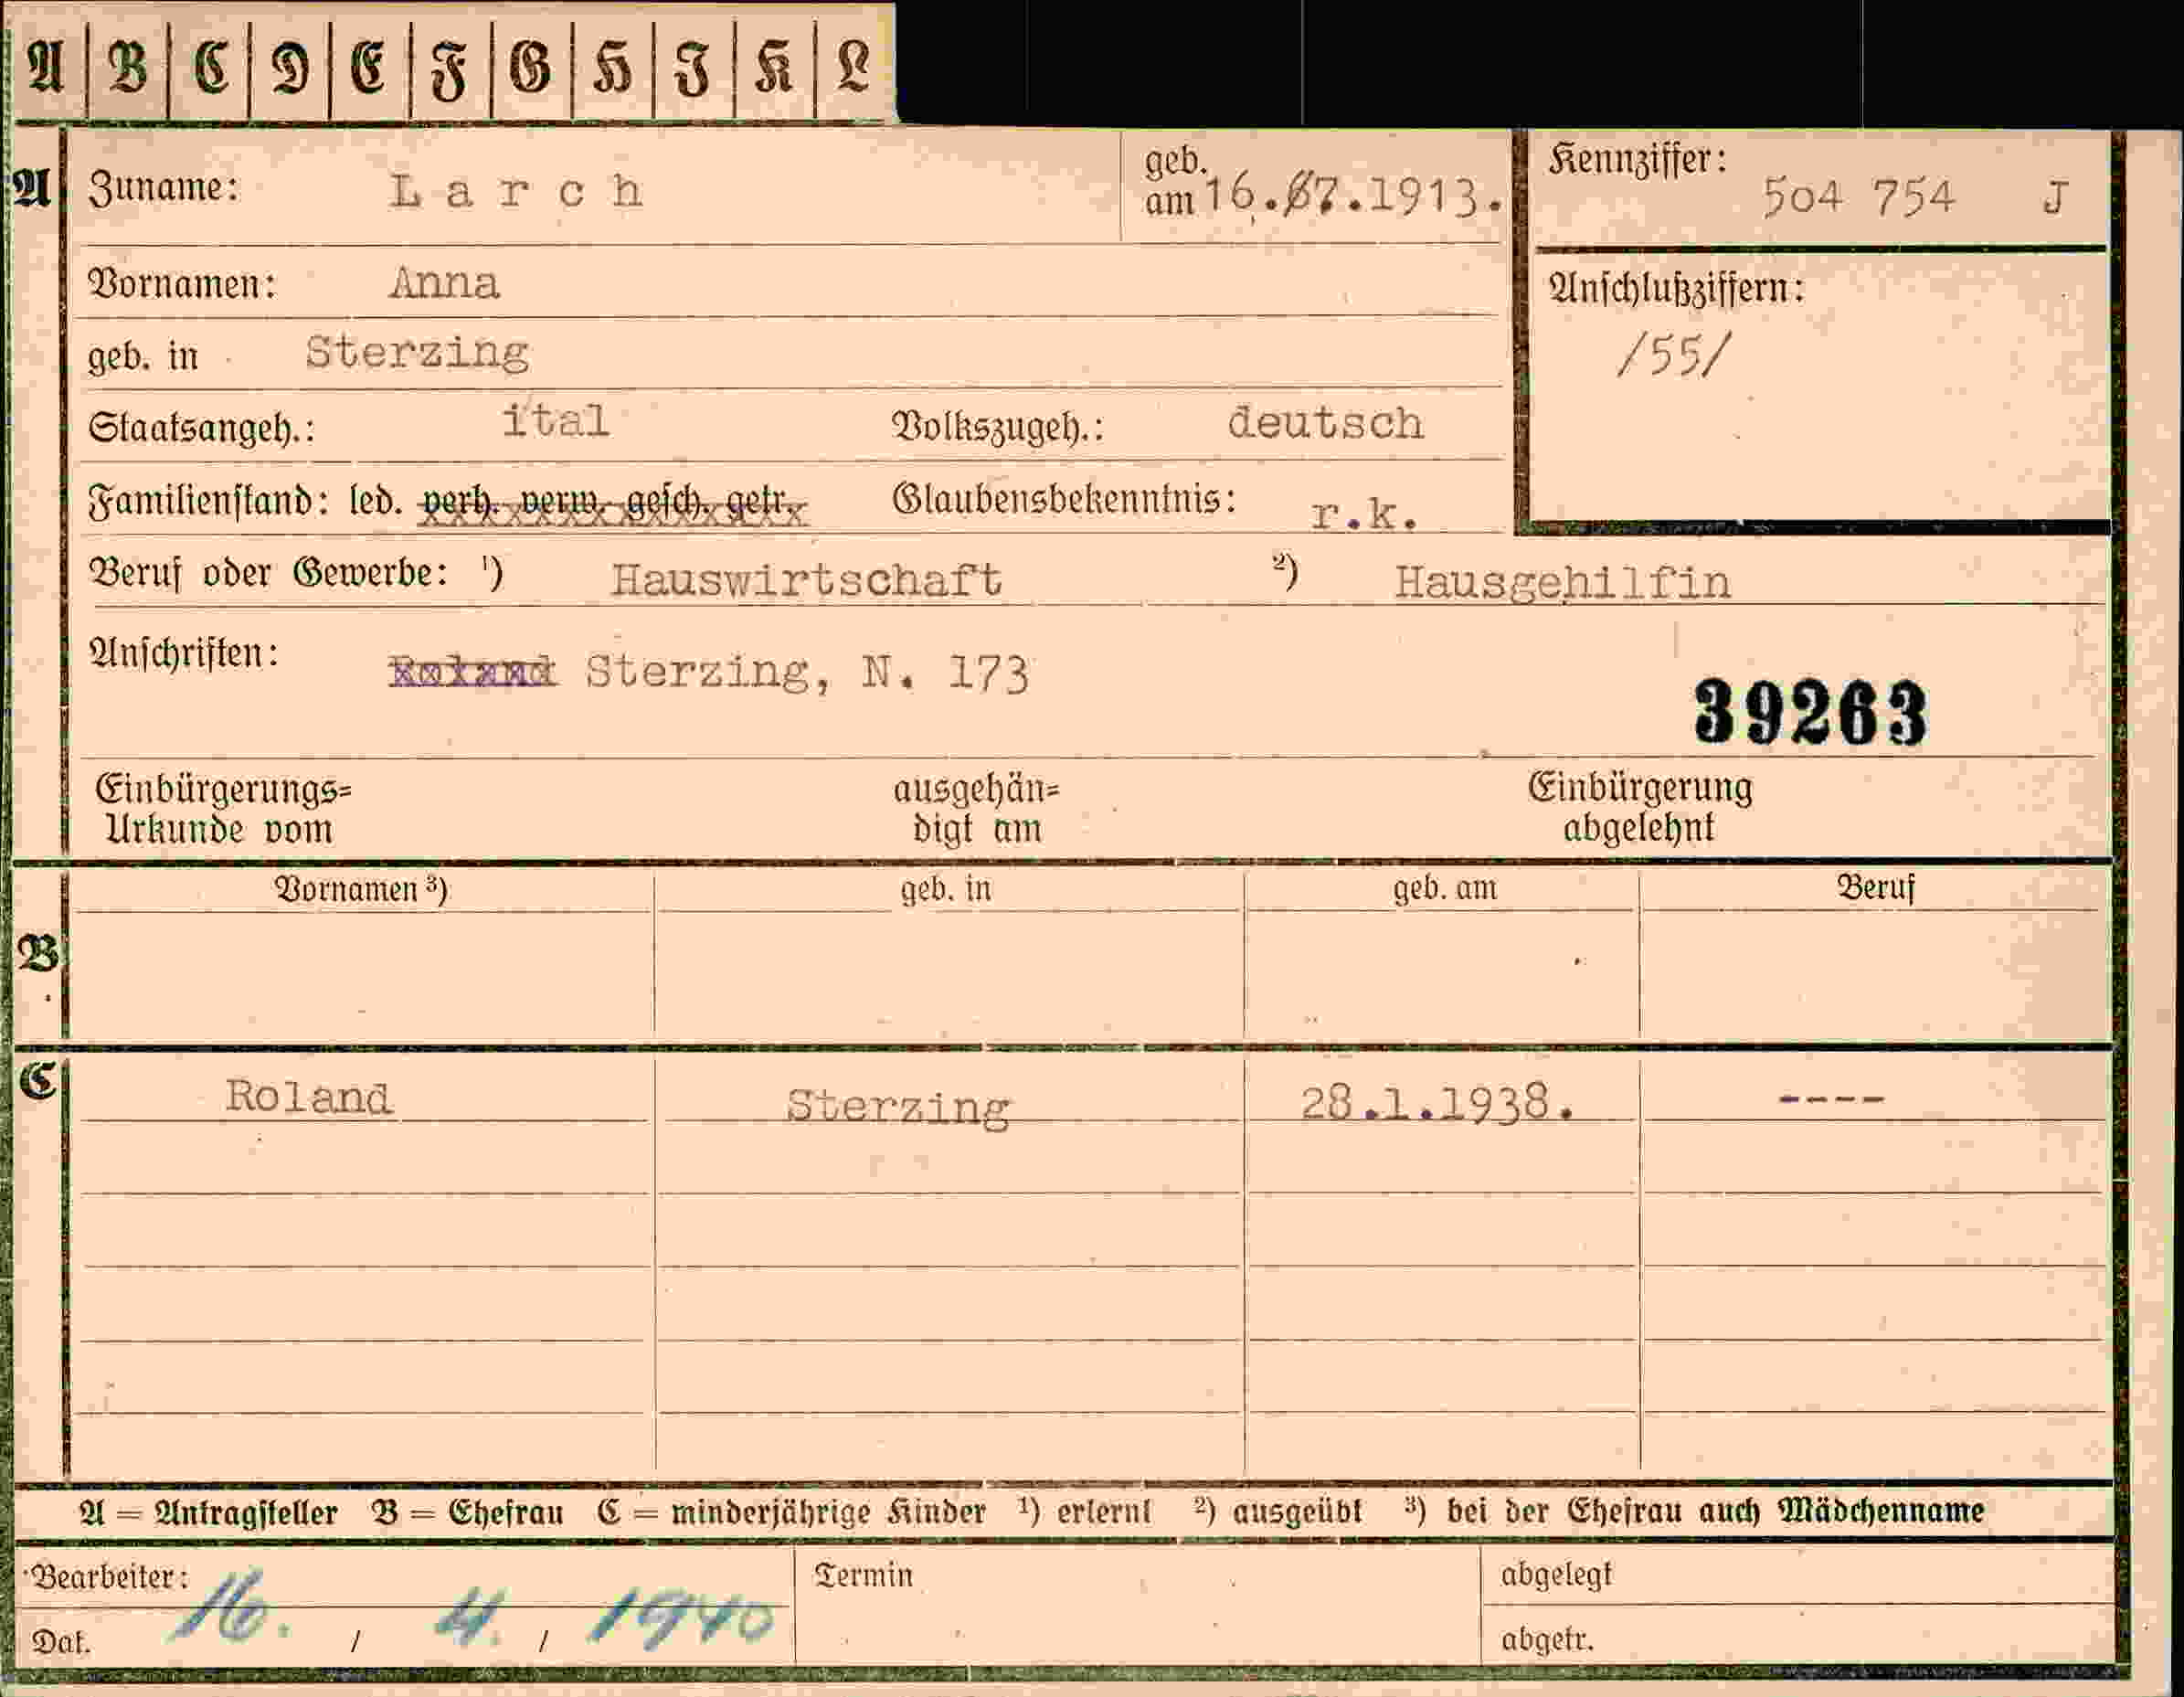2184x1697 pixels.
Task: Click 'Einbürgerungs-Urkunde vom' label
Action: (x=223, y=810)
